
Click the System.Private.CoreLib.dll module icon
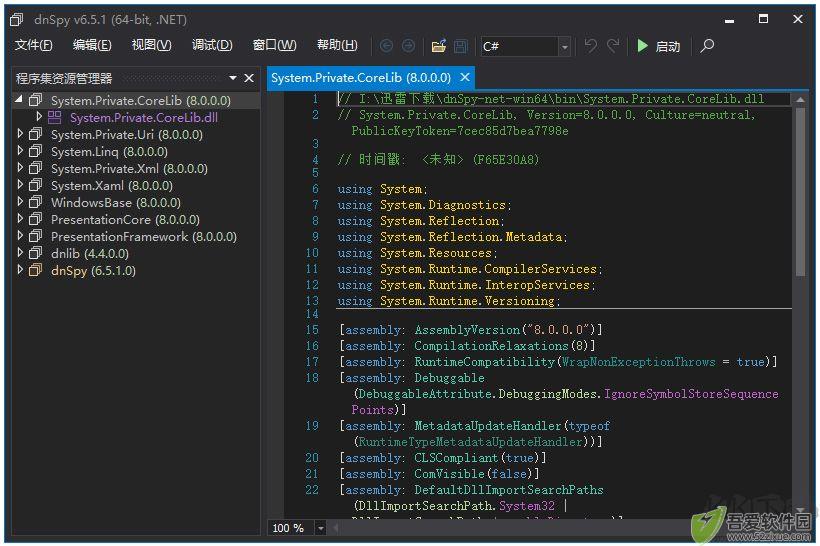(54, 117)
